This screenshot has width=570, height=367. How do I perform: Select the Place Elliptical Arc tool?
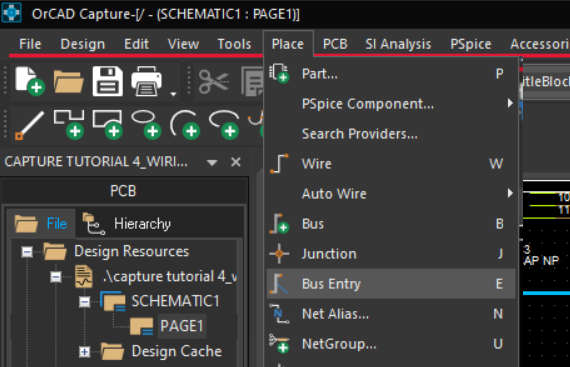pyautogui.click(x=224, y=125)
